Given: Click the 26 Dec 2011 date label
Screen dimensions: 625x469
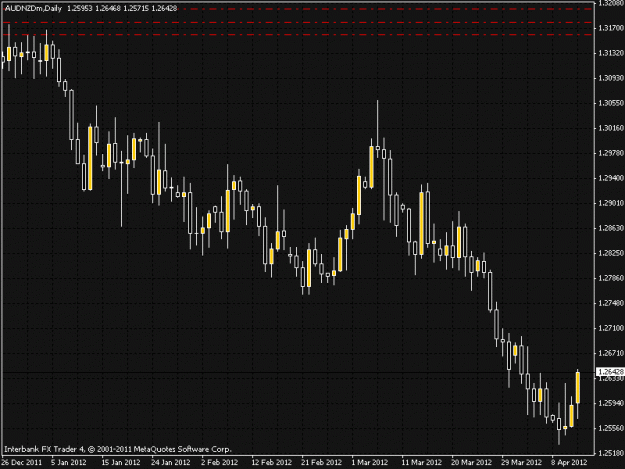Looking at the screenshot, I should pos(22,463).
